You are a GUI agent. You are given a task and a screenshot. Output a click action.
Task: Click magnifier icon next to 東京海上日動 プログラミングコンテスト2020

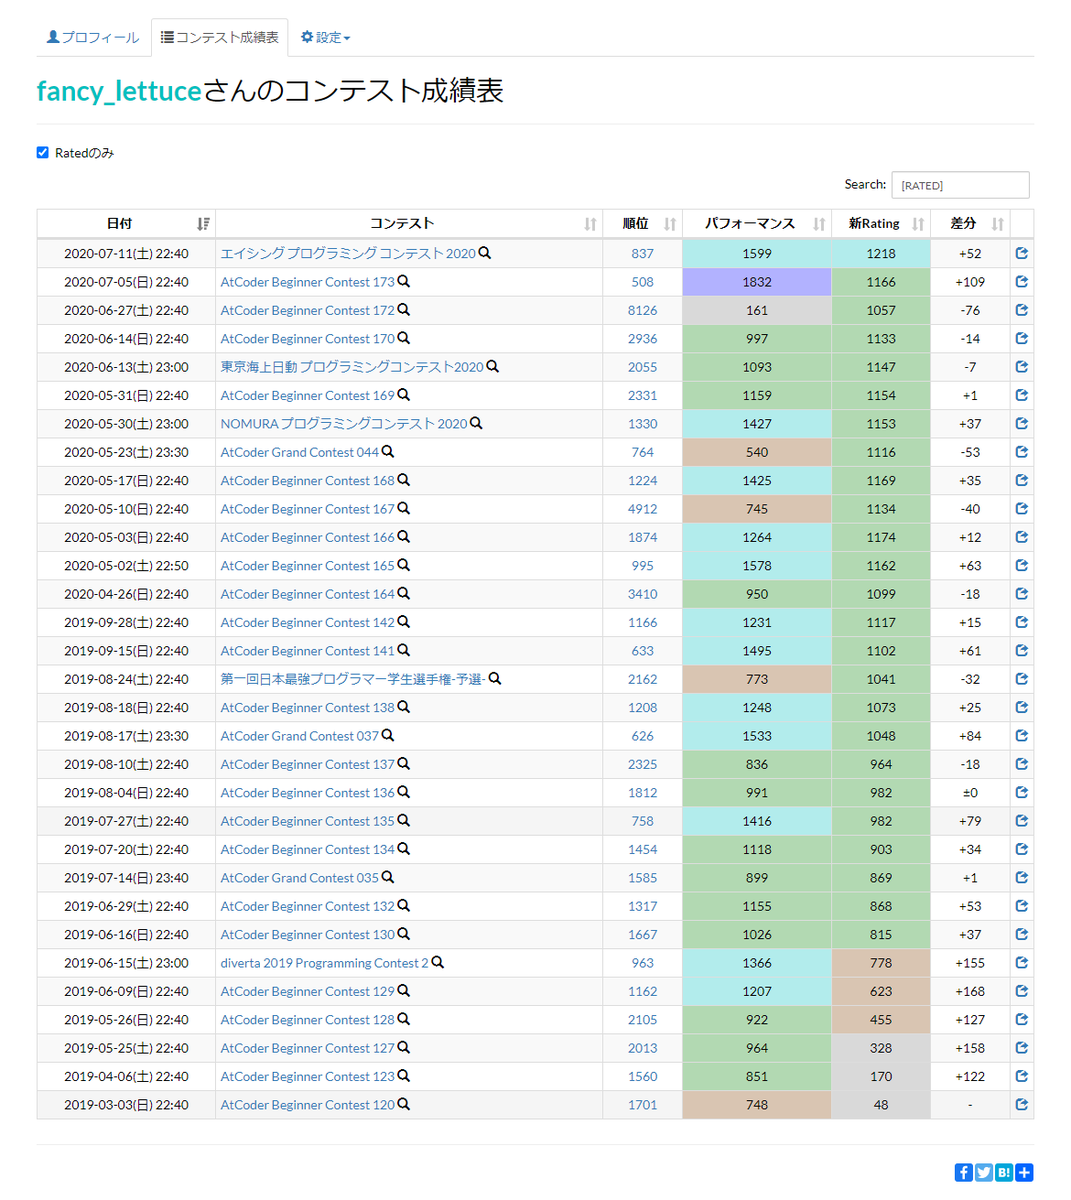(x=492, y=367)
